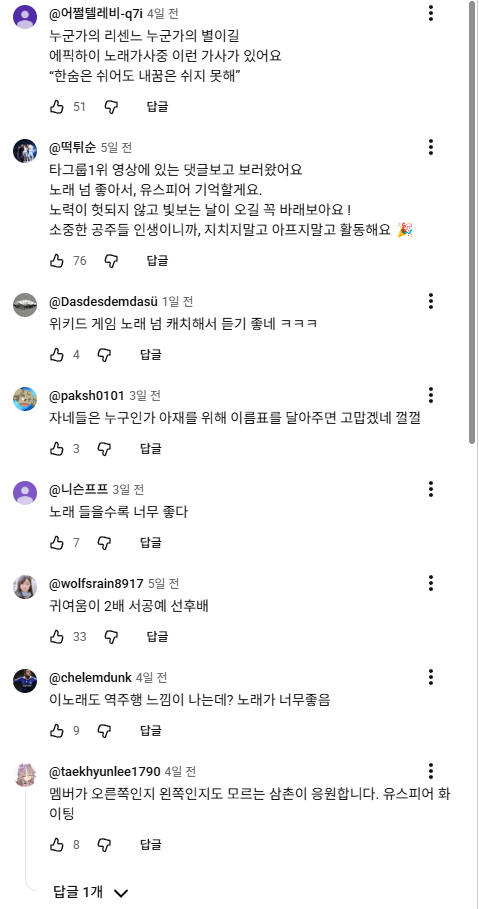Image resolution: width=479 pixels, height=909 pixels.
Task: Open the options menu on @taekhyunlee1790 comment
Action: pos(431,771)
